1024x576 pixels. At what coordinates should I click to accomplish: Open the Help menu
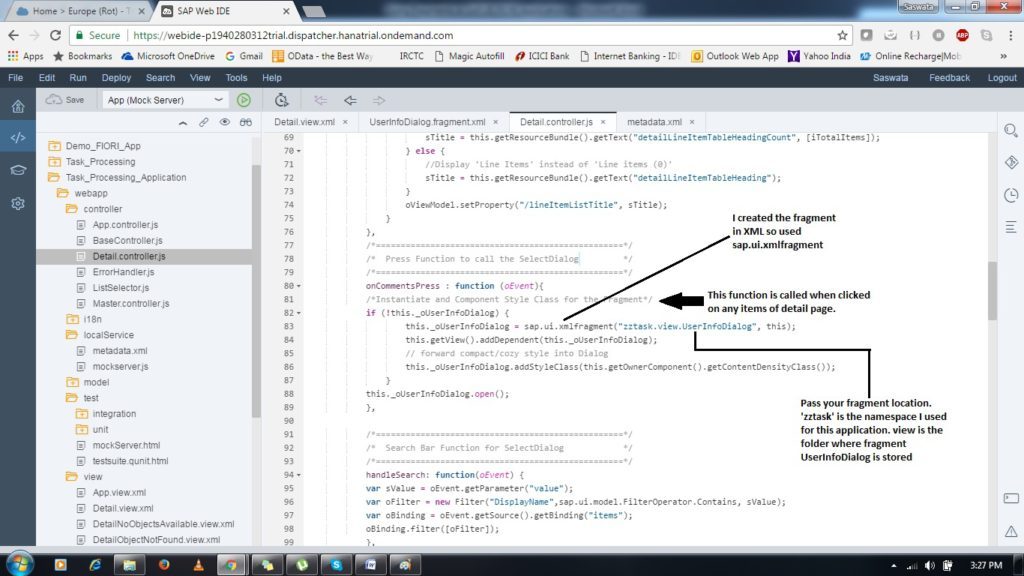coord(272,78)
